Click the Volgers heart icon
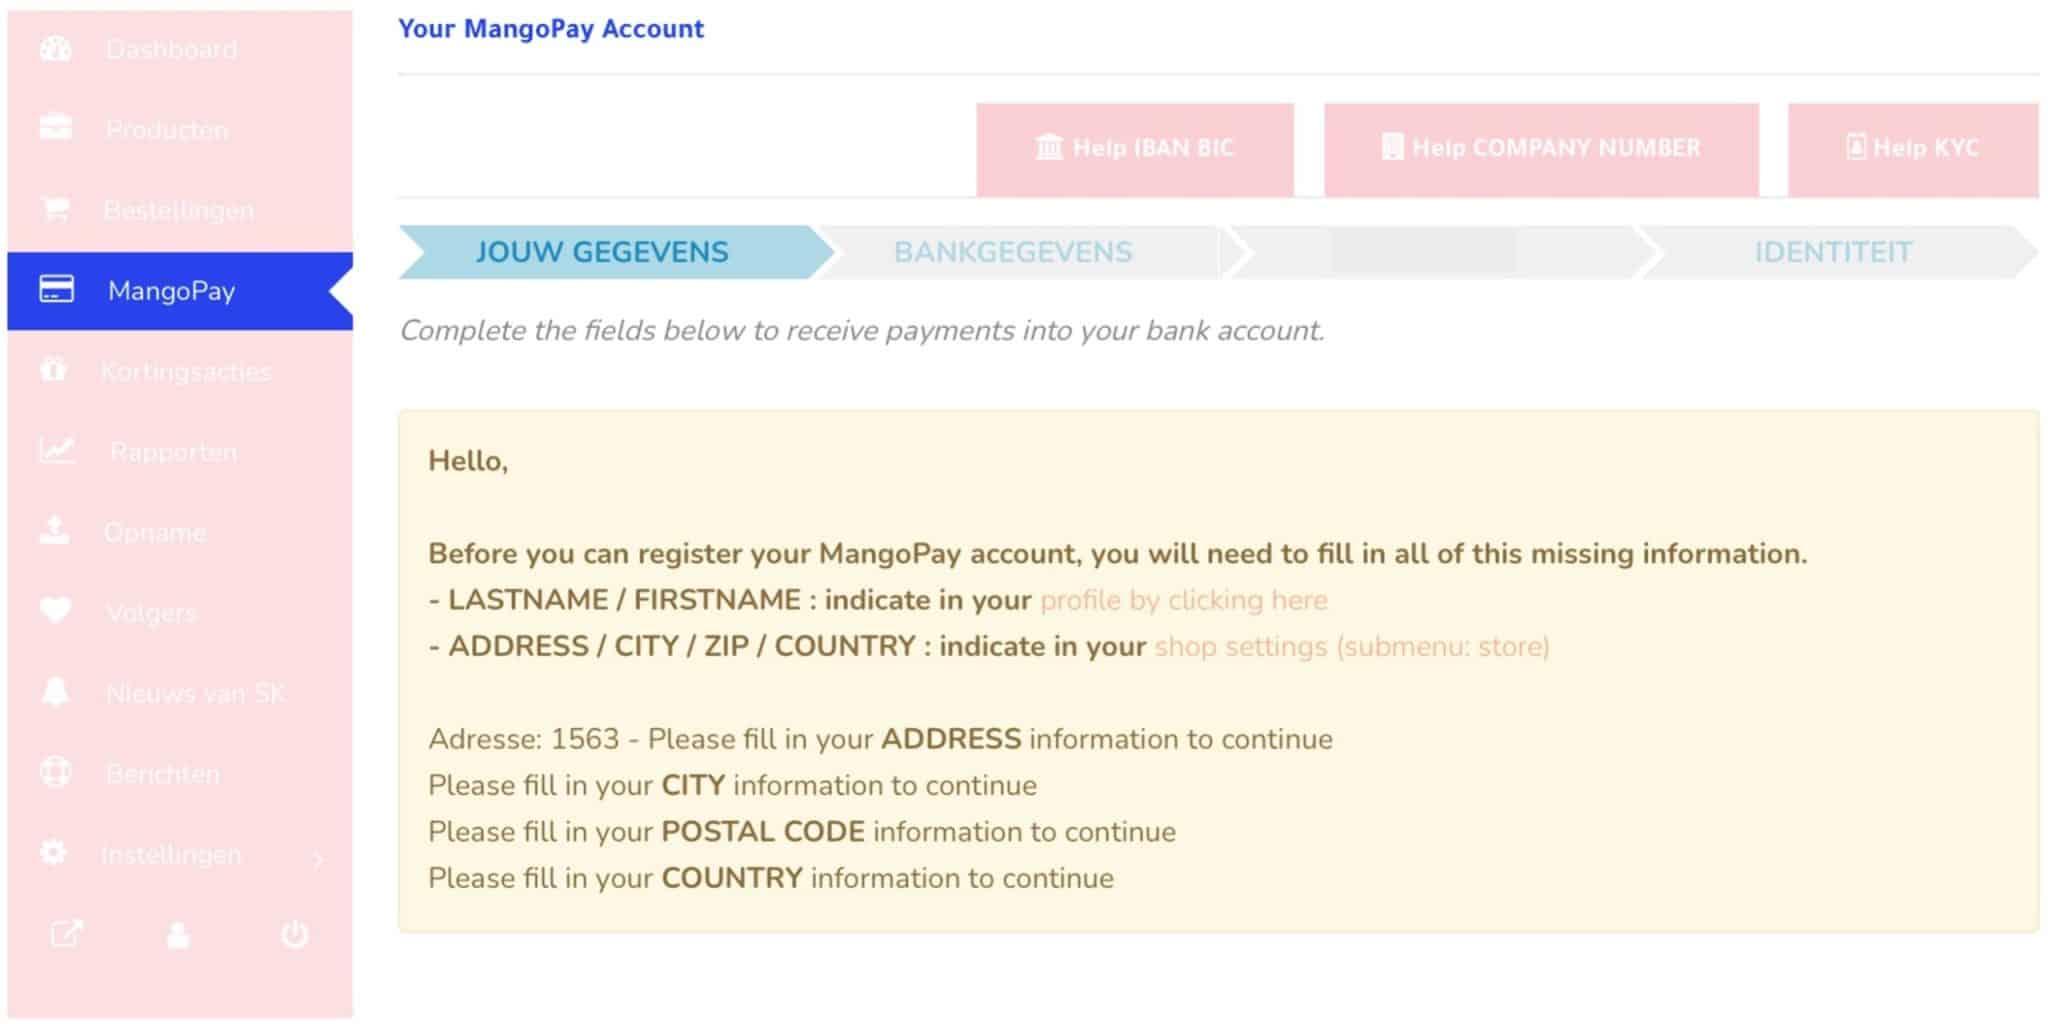This screenshot has width=2048, height=1024. point(56,611)
